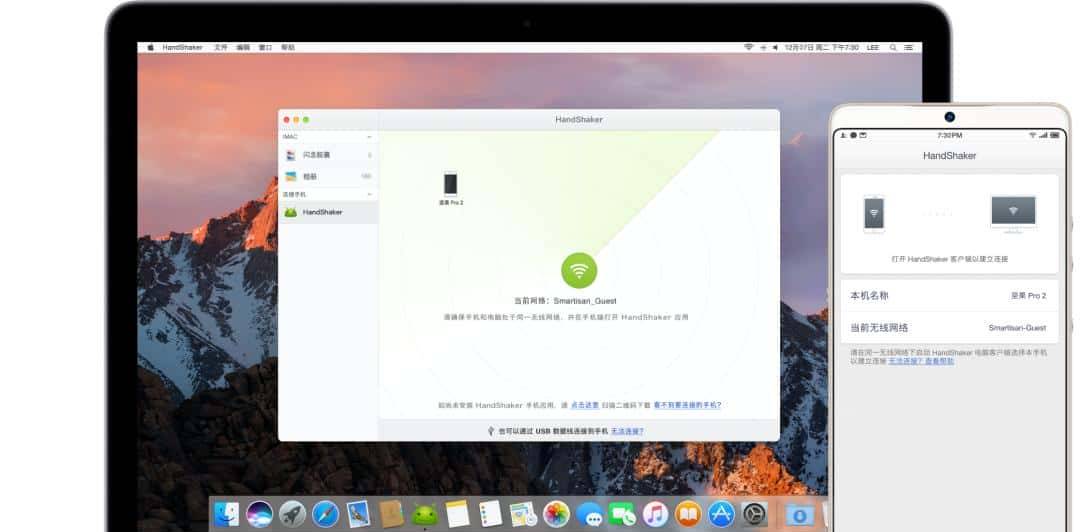Image resolution: width=1080 pixels, height=532 pixels.
Task: Select the detected phone icon on radar
Action: 450,184
